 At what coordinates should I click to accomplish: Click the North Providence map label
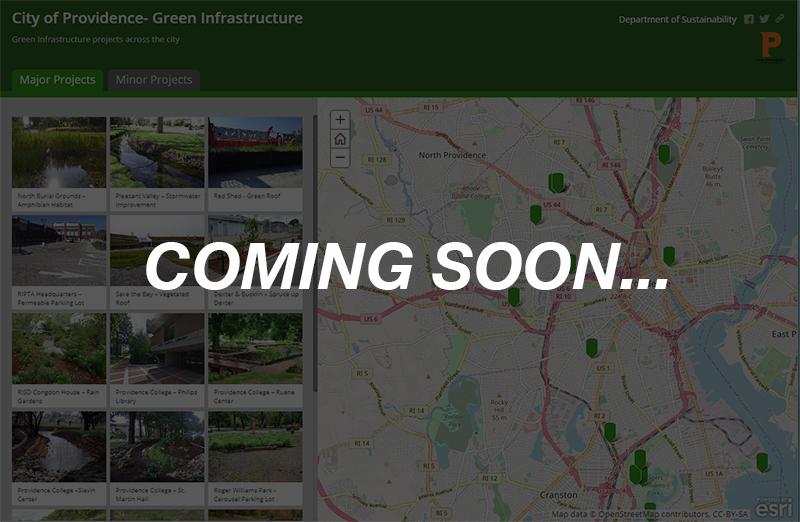point(452,155)
